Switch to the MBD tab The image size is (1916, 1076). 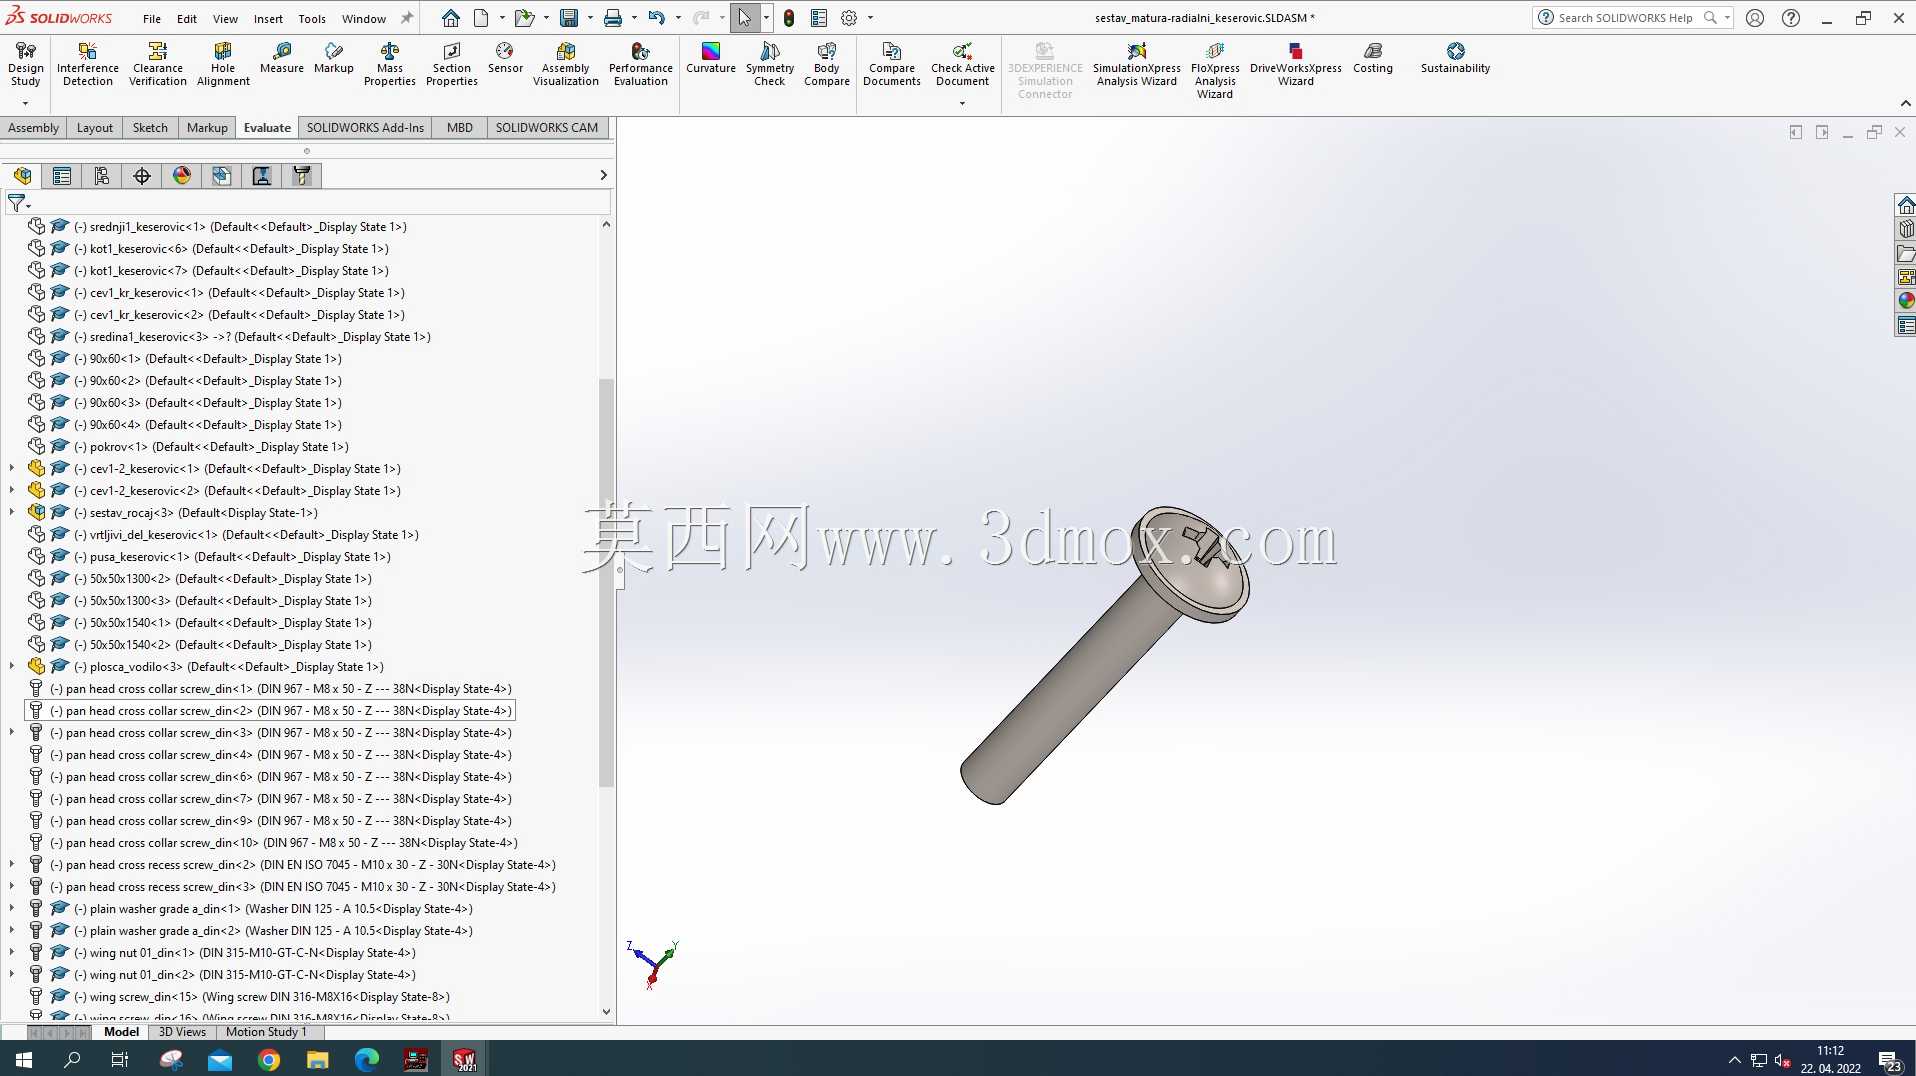460,127
